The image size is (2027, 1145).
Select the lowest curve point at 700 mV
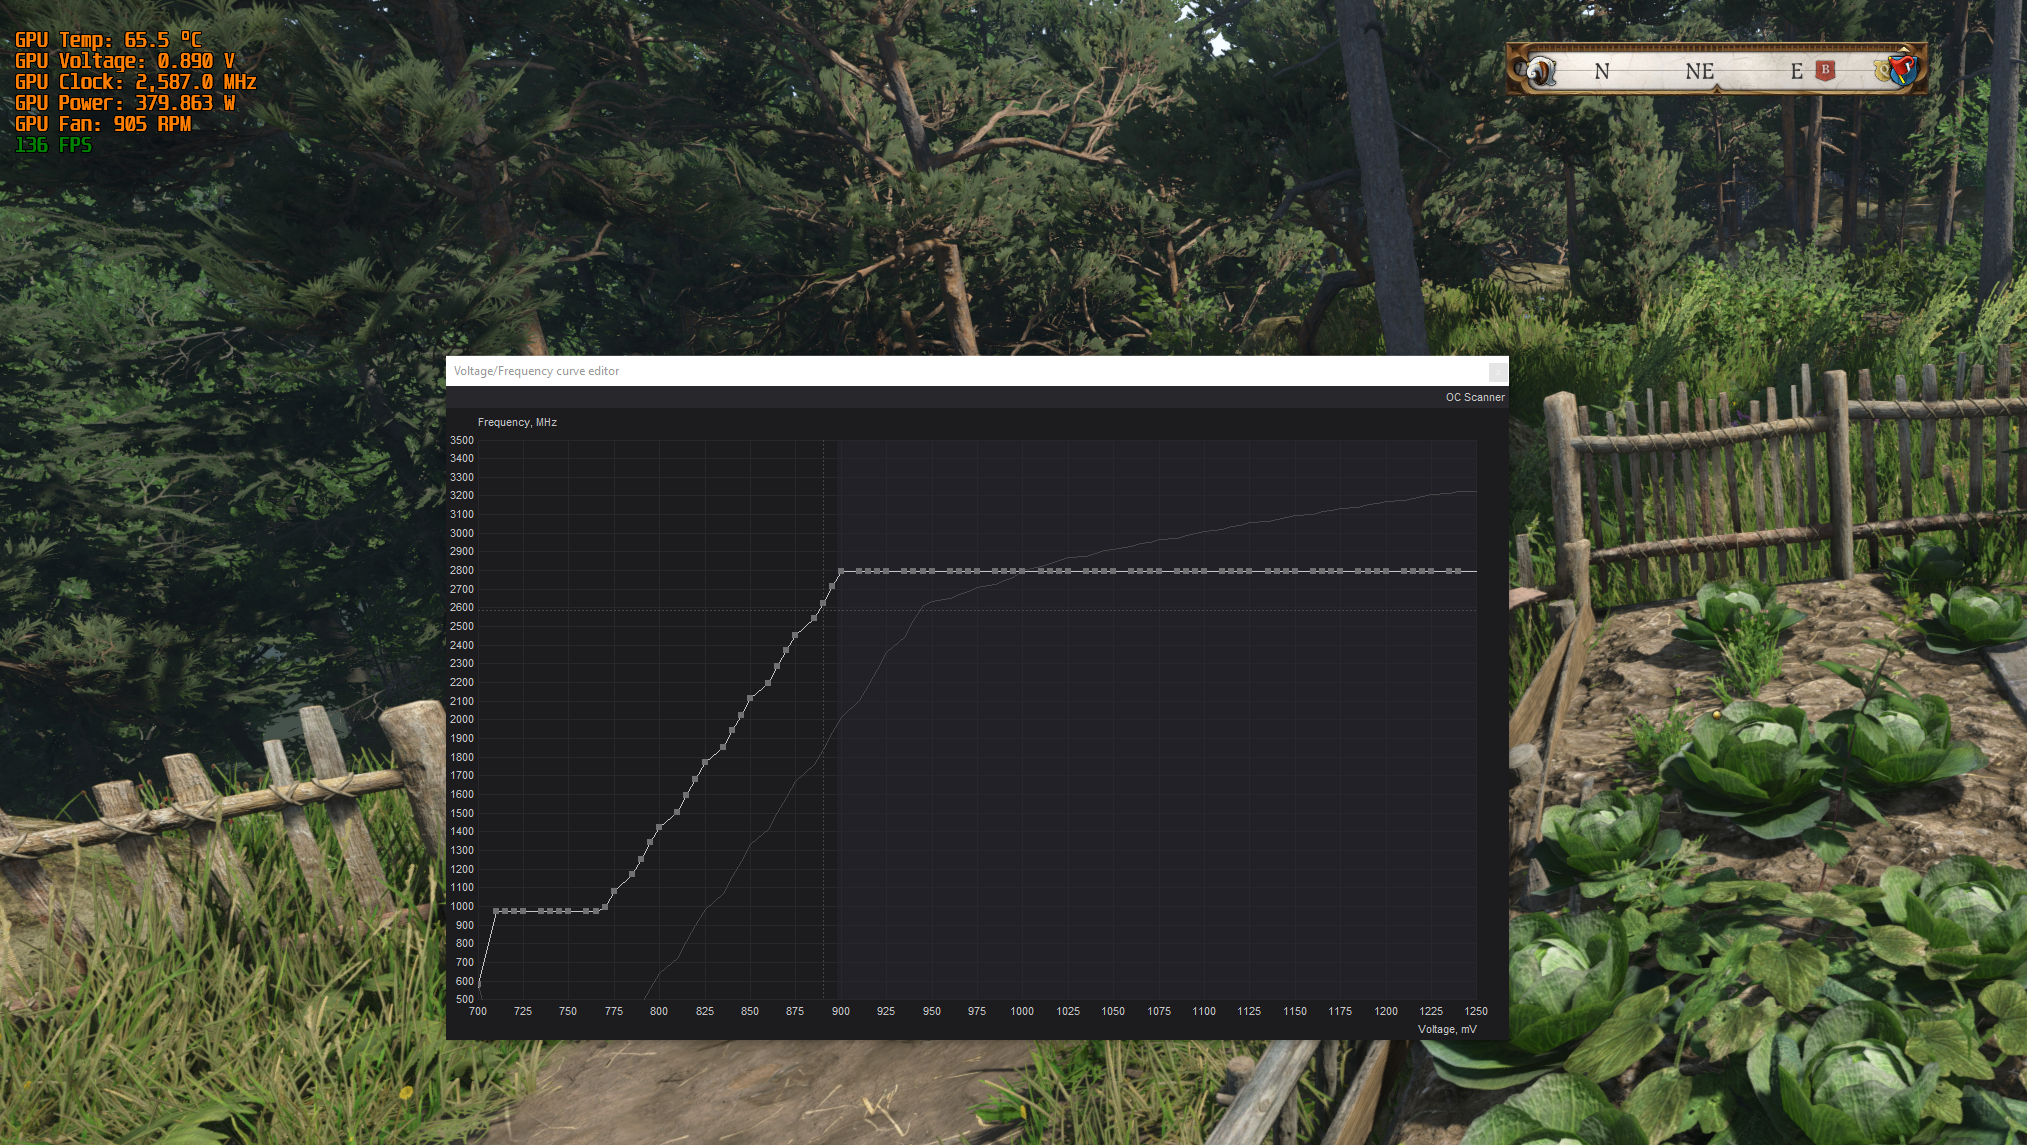479,985
